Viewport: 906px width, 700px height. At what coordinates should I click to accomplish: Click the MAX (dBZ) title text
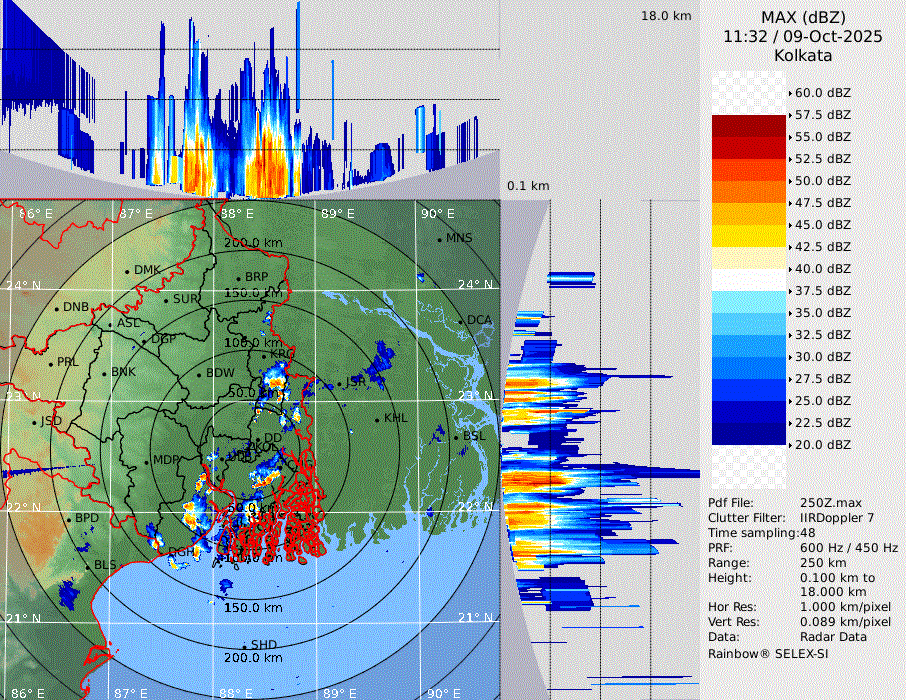803,17
